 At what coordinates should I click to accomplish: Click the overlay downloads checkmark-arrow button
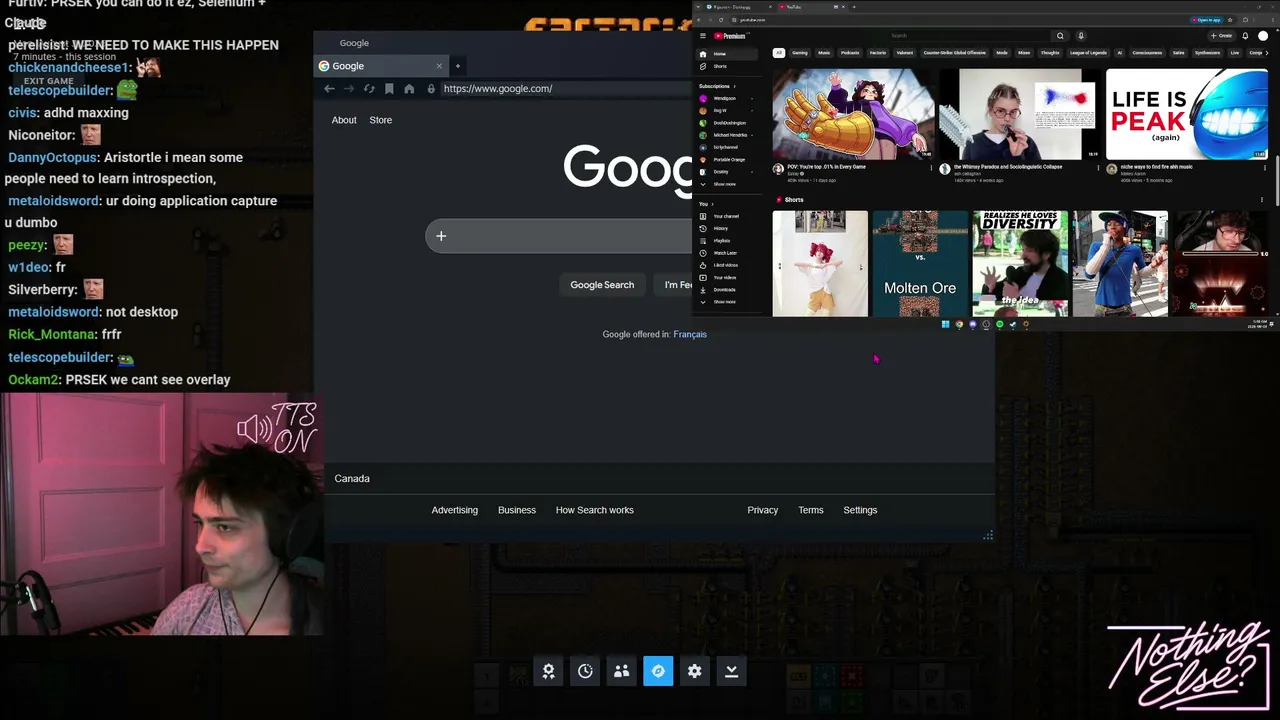coord(732,672)
